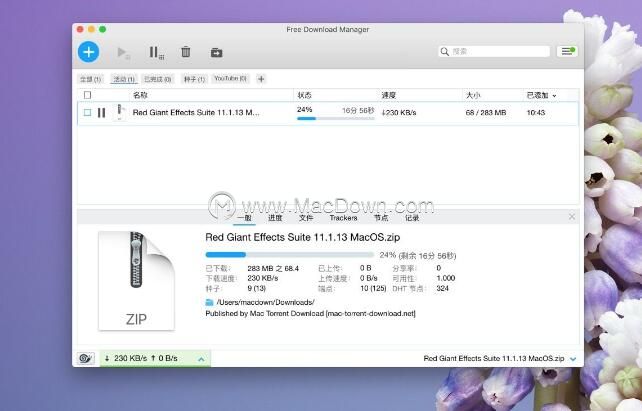Image resolution: width=642 pixels, height=411 pixels.
Task: Click the zip file icon in download row
Action: tap(120, 112)
